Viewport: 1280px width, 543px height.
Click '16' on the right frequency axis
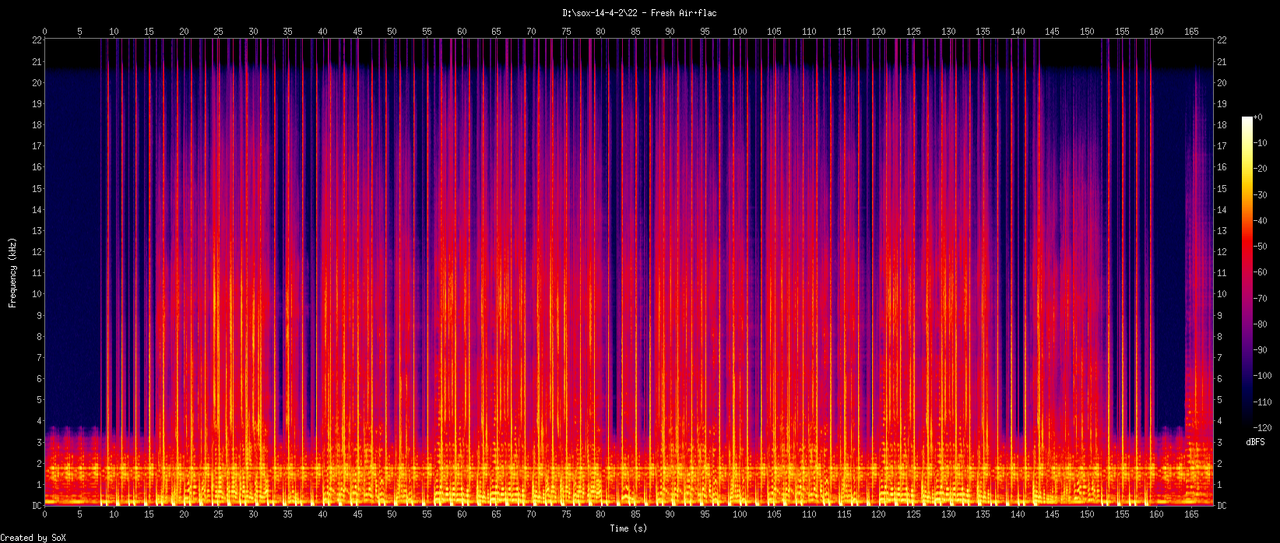point(1222,167)
